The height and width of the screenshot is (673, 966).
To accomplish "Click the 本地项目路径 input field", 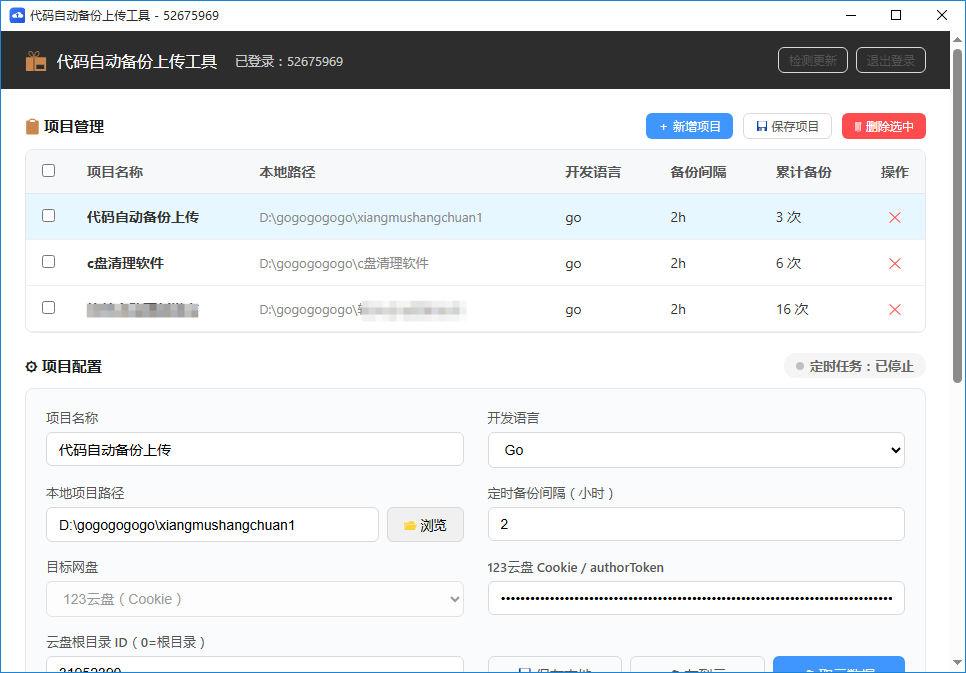I will 213,524.
